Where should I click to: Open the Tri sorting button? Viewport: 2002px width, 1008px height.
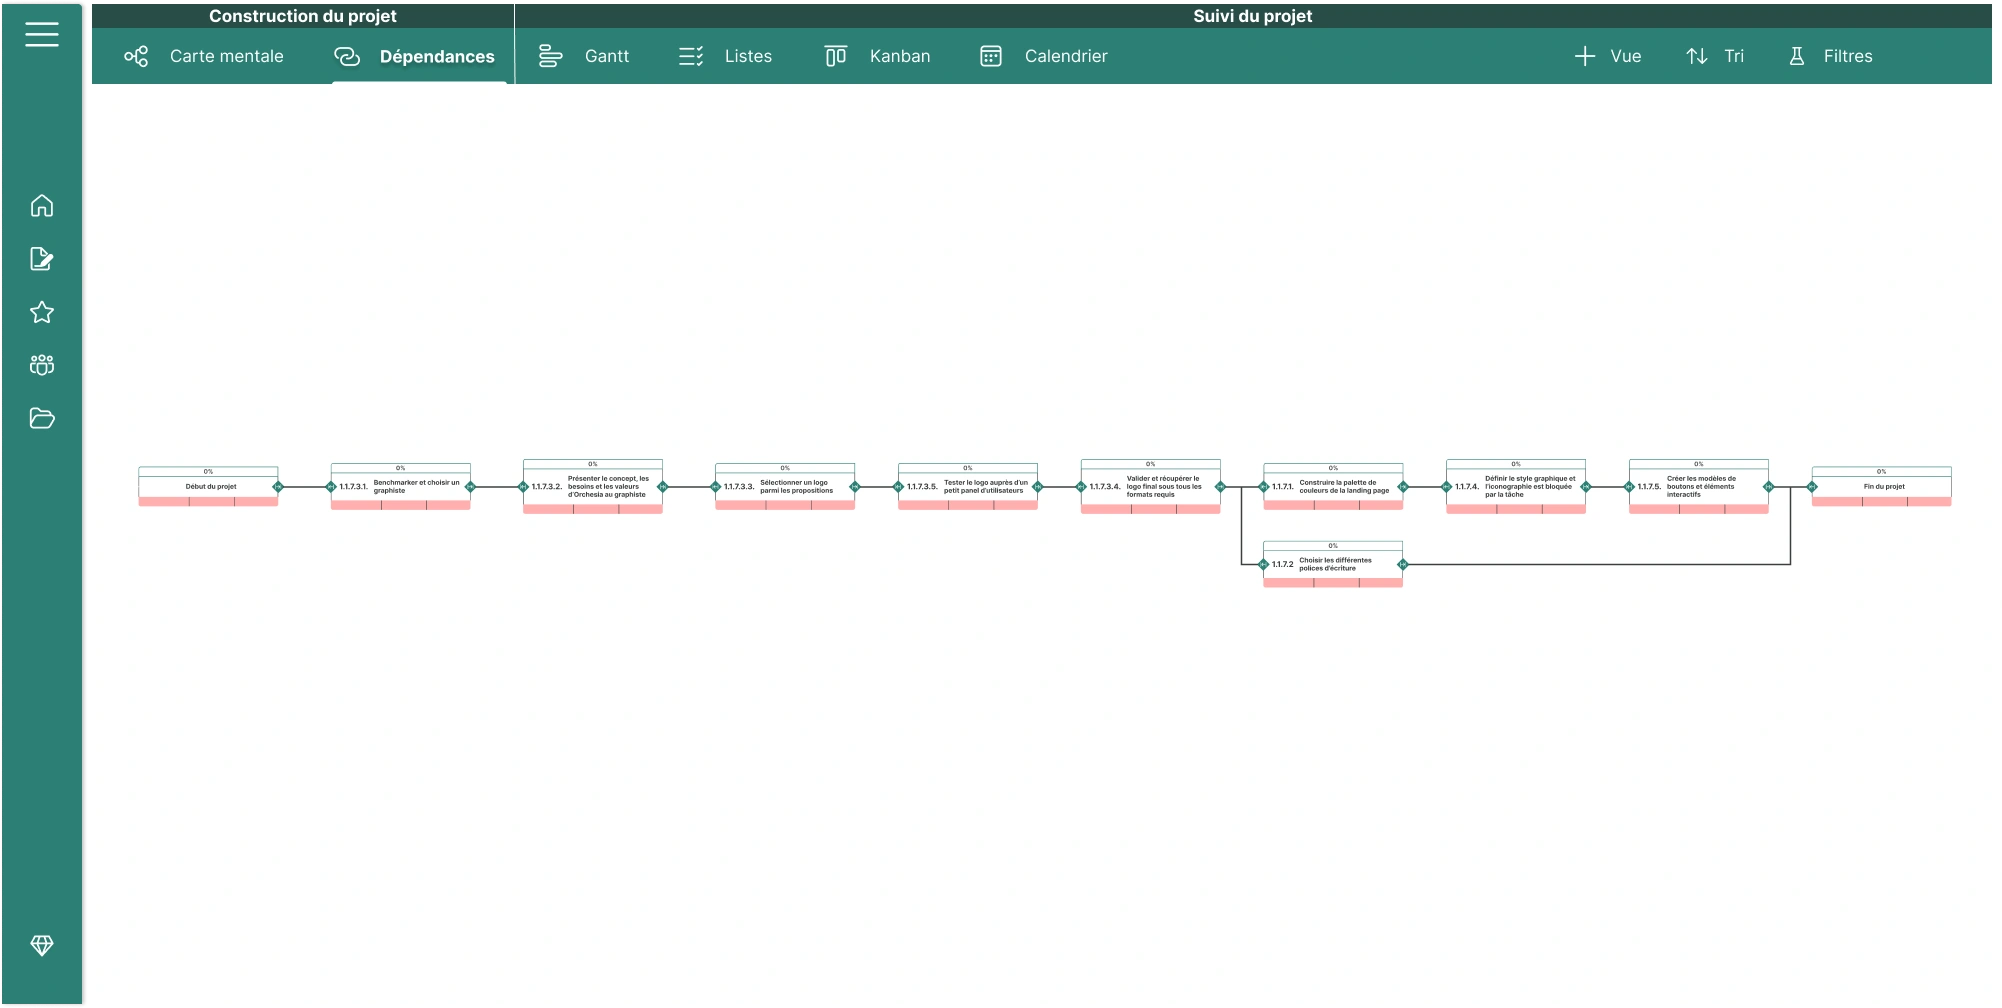[1715, 56]
